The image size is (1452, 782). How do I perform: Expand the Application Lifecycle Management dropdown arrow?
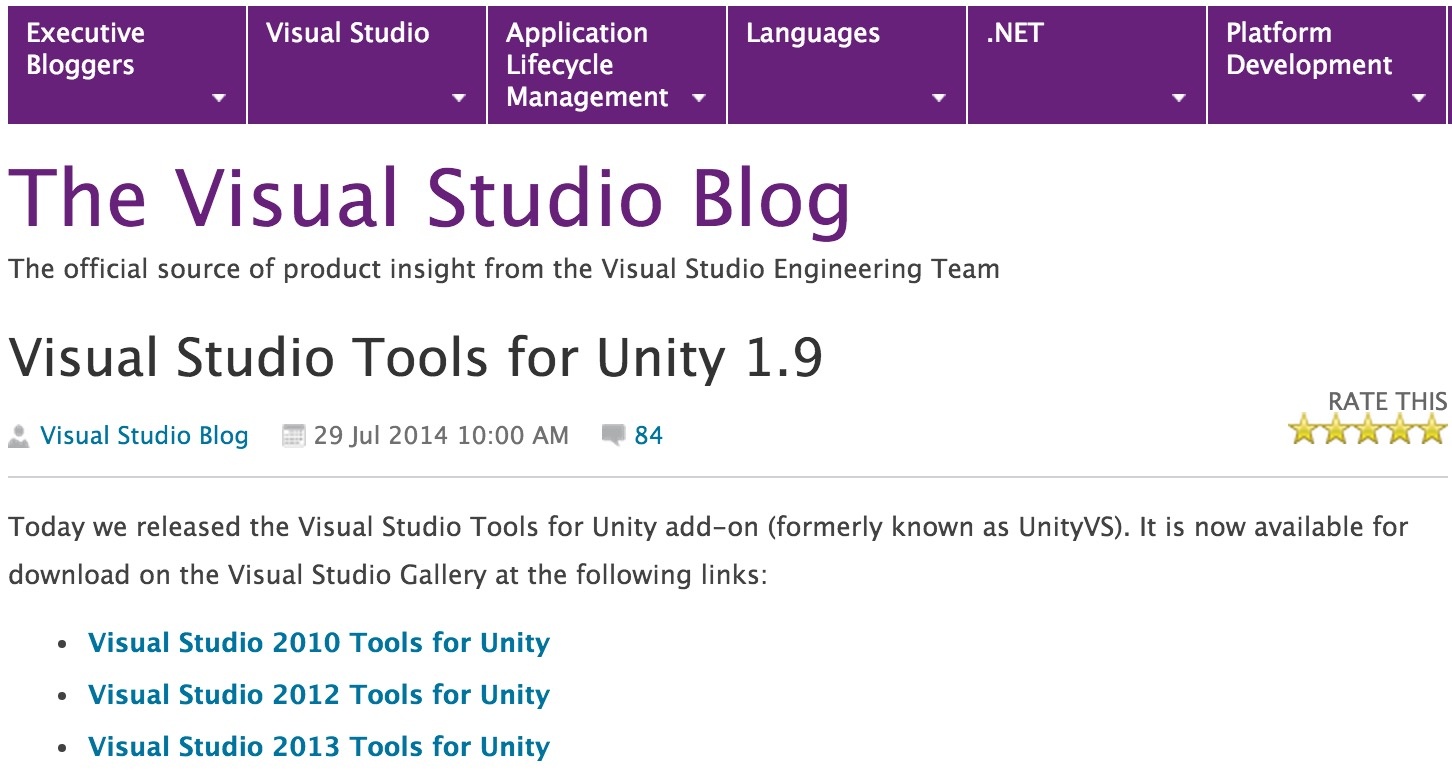coord(699,98)
